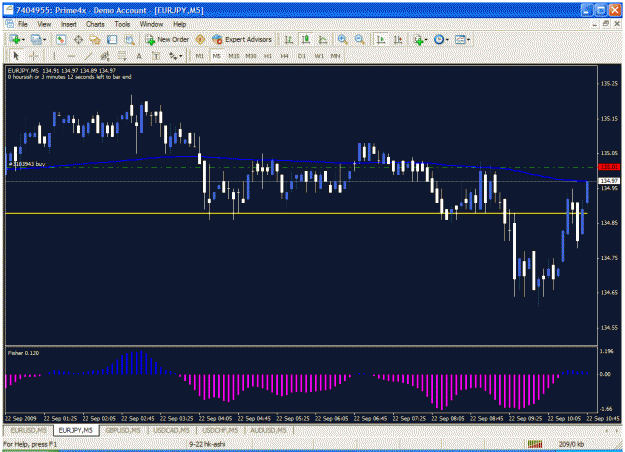Expand the Profiles dropdown arrow
Viewport: 625px width, 452px height.
[x=44, y=40]
